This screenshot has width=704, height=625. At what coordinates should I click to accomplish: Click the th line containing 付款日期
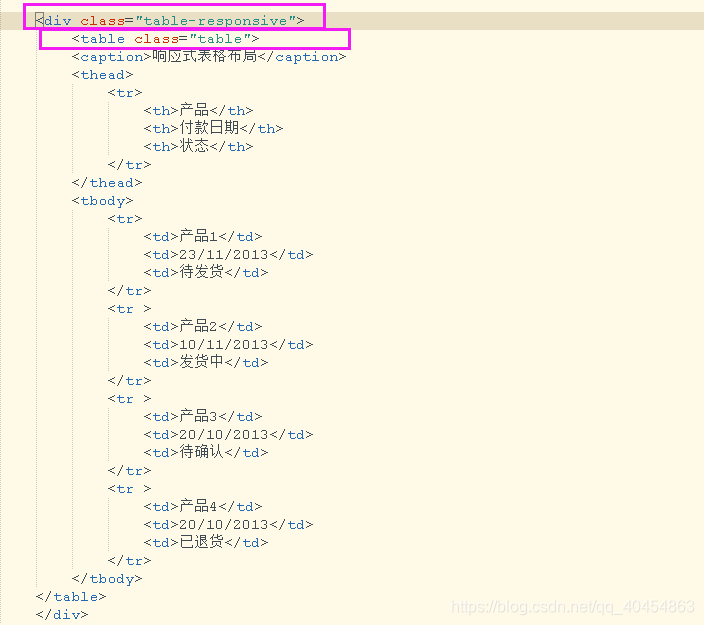(213, 128)
